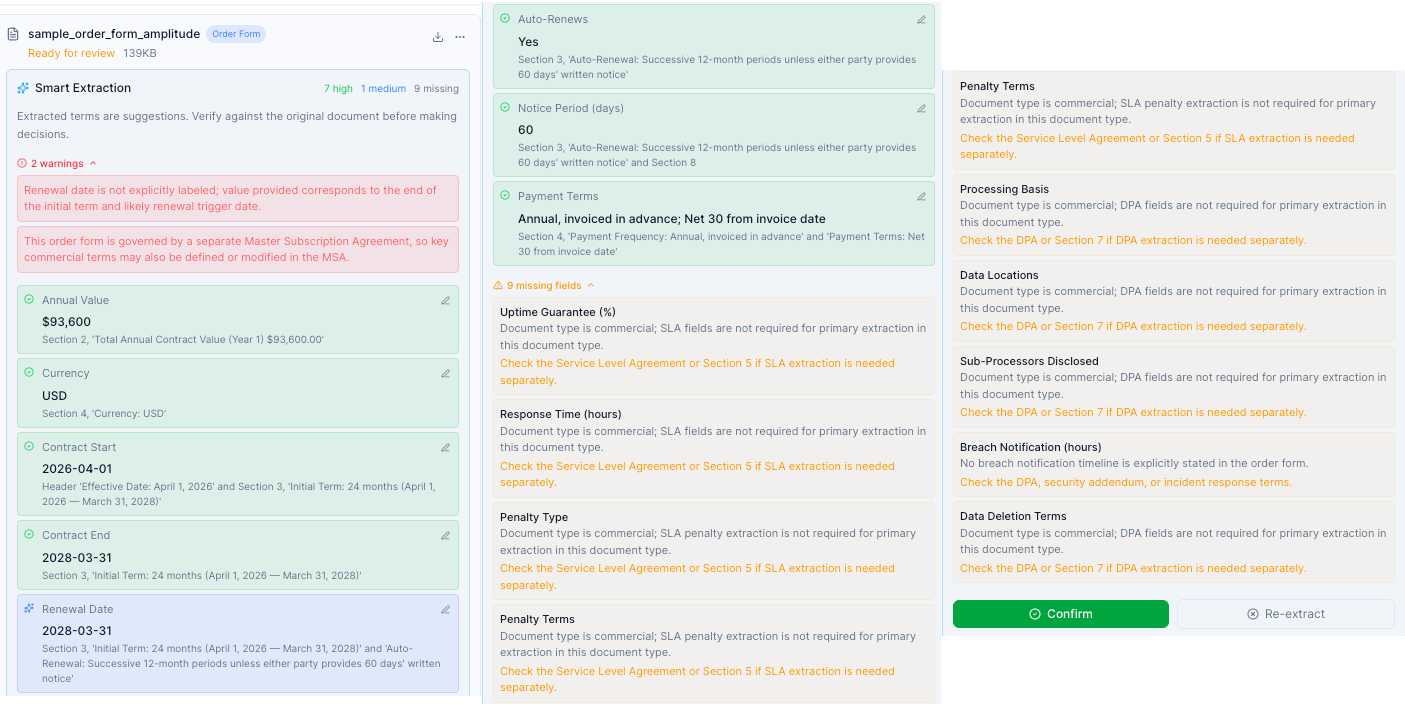Click the Re-extract button
The width and height of the screenshot is (1405, 704).
click(1285, 613)
